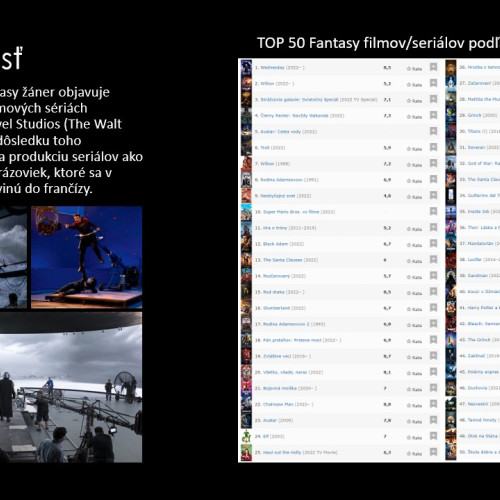The height and width of the screenshot is (500, 500).
Task: Bookmark Super Mario Bros. vo filme
Action: [433, 212]
